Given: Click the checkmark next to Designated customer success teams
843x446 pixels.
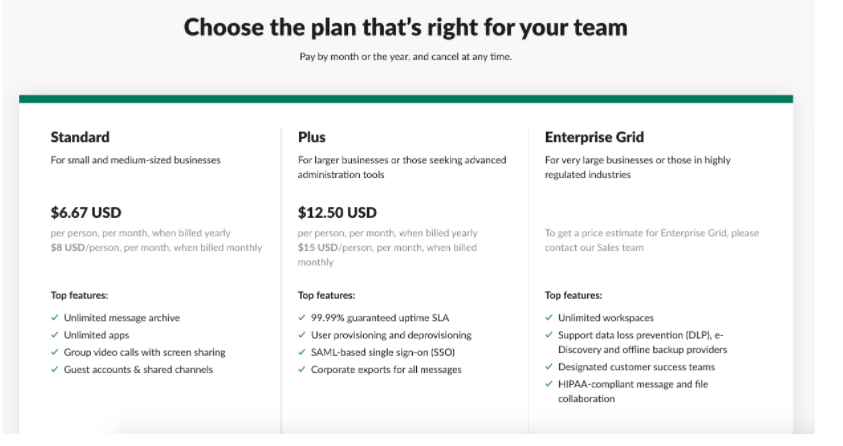Looking at the screenshot, I should coord(548,367).
